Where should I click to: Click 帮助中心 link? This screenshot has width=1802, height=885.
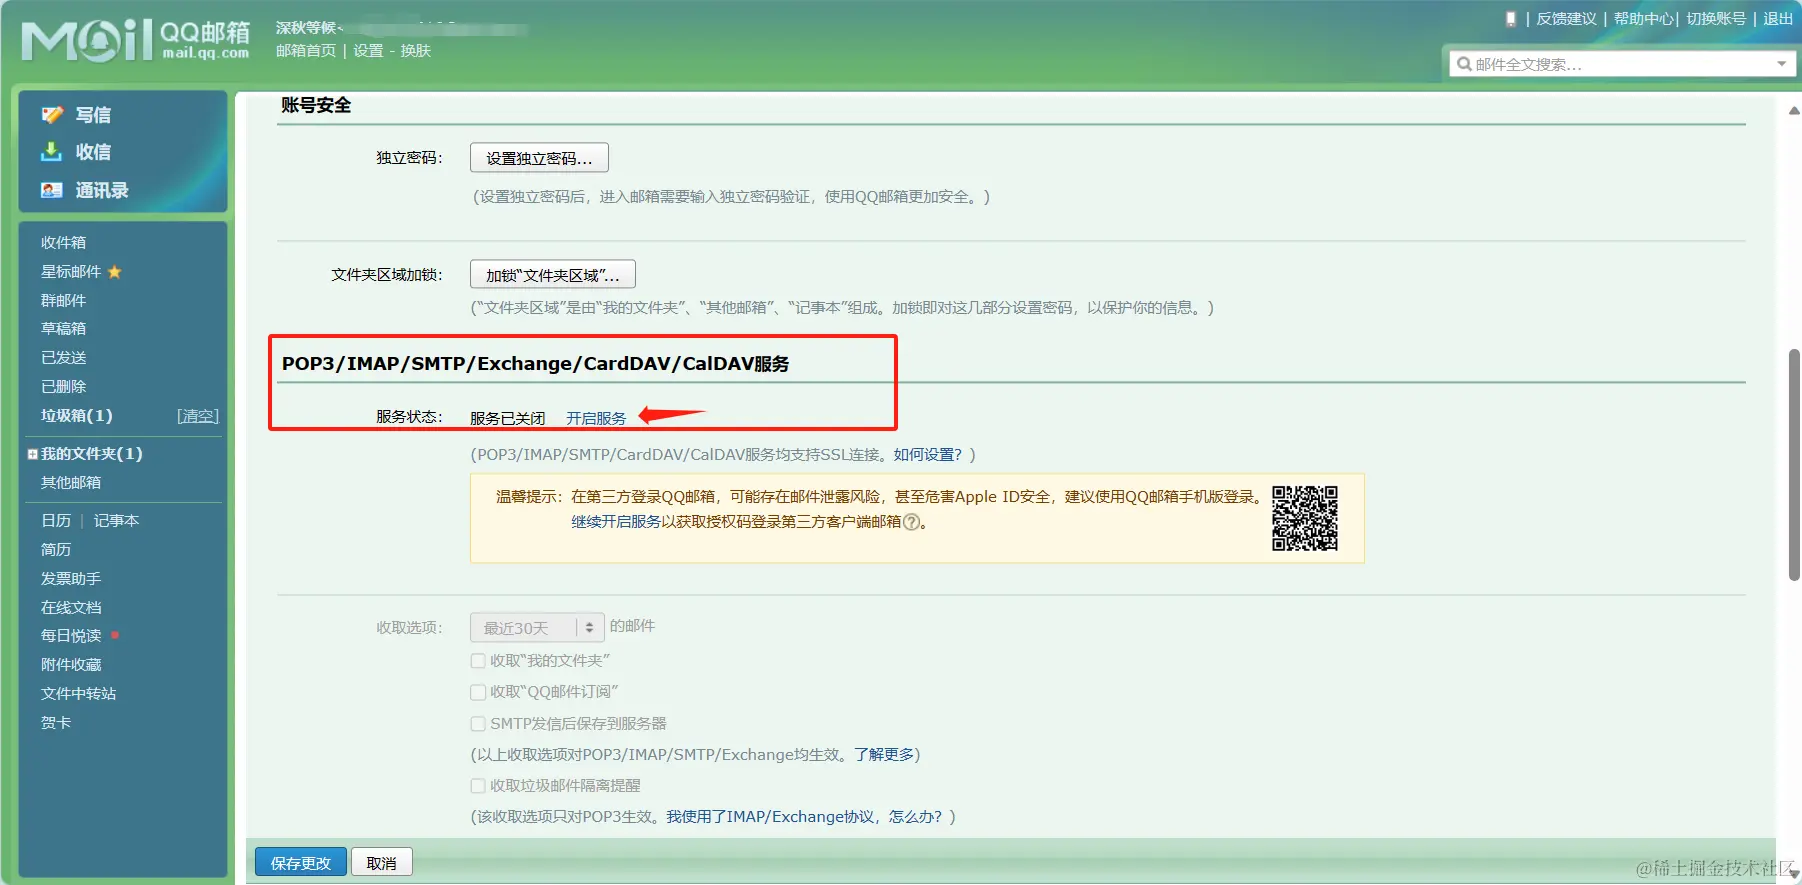(x=1643, y=19)
